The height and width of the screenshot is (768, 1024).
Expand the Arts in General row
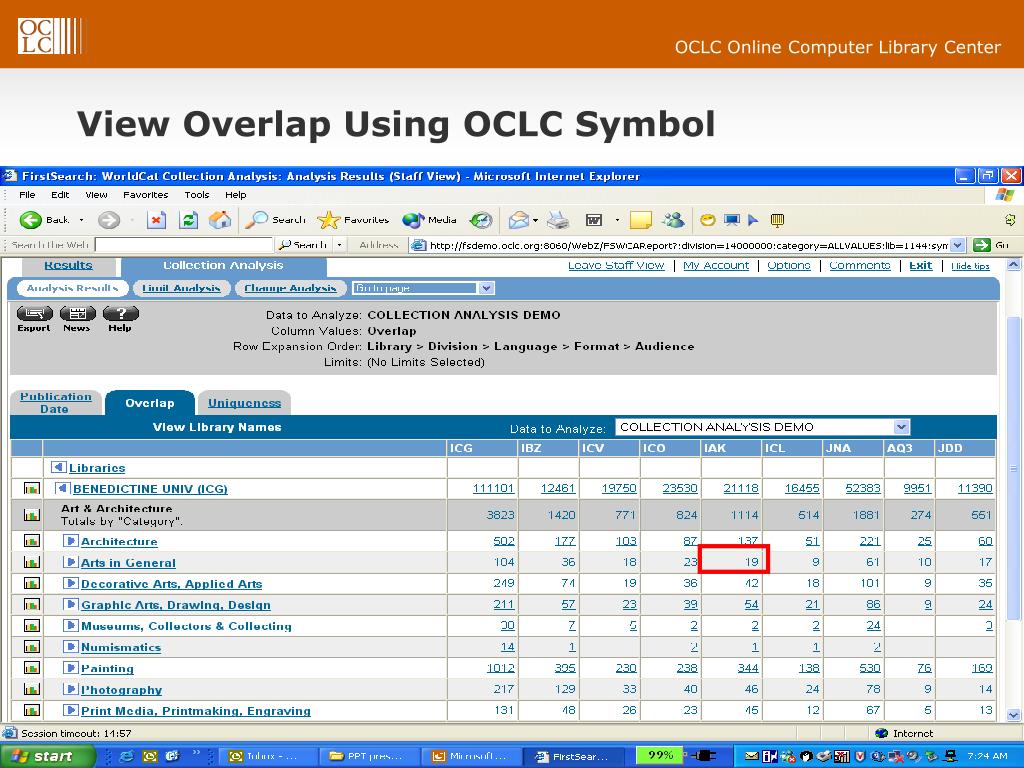[71, 562]
